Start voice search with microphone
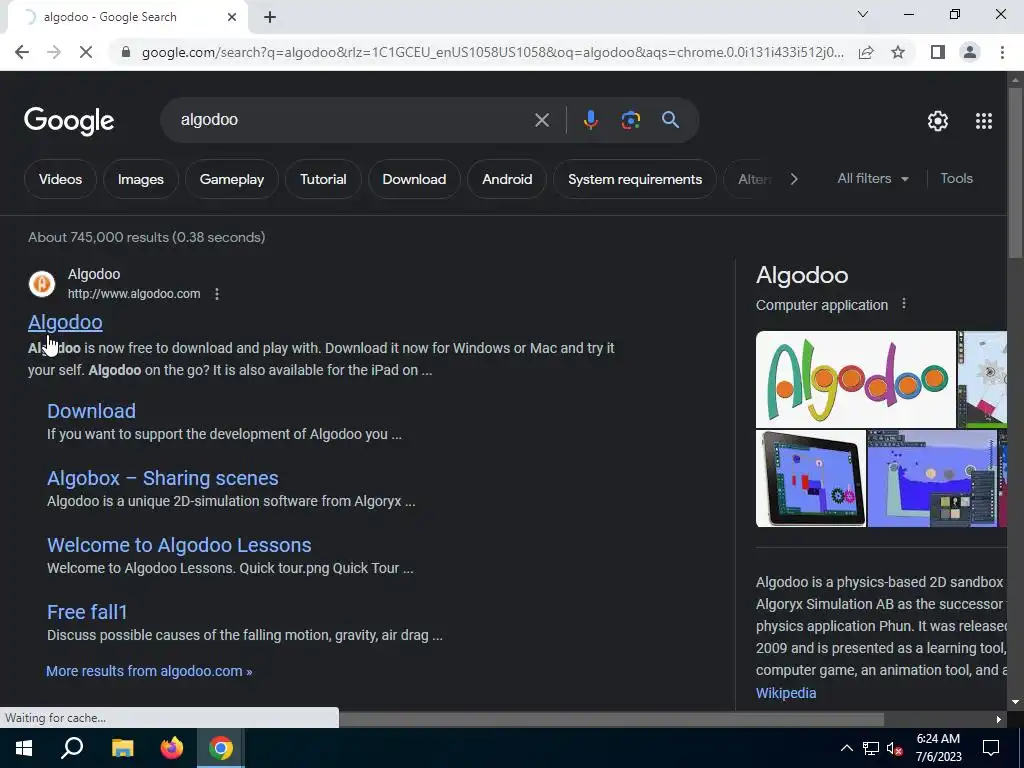The image size is (1024, 768). [590, 120]
